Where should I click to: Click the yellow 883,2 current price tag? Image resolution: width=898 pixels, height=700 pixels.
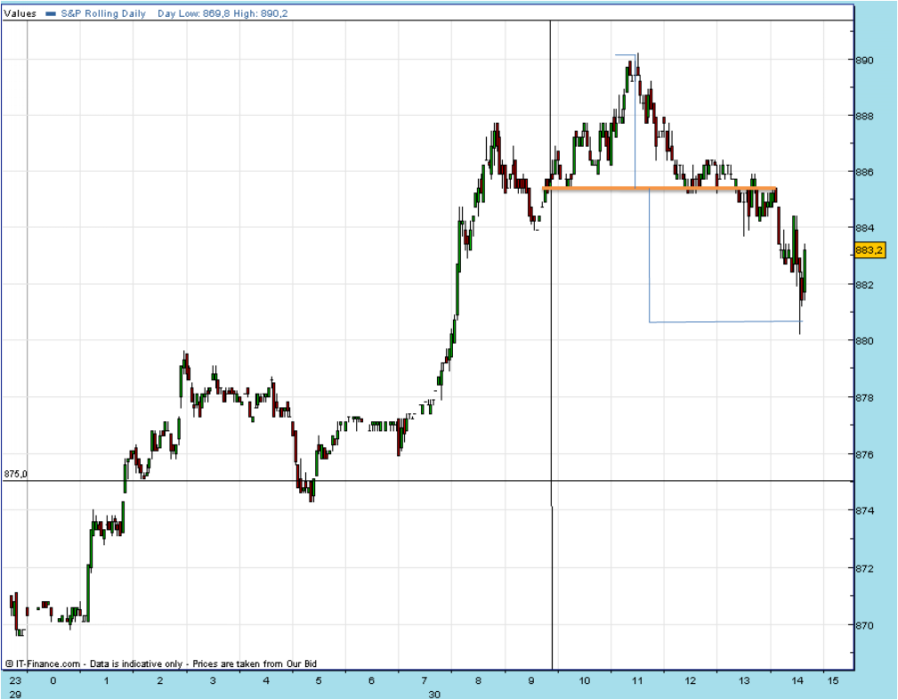(869, 250)
